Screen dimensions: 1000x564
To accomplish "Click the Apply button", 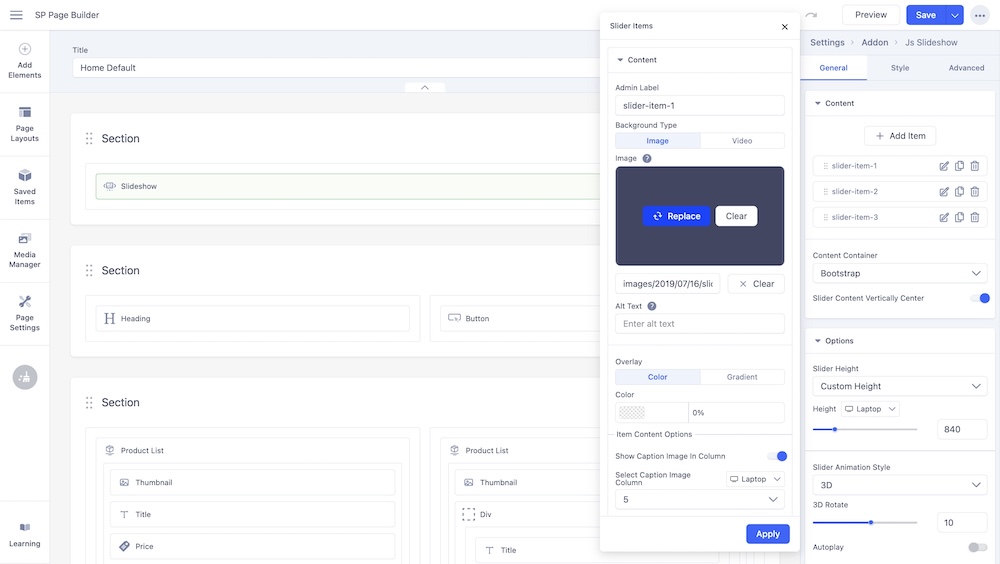I will [x=767, y=534].
